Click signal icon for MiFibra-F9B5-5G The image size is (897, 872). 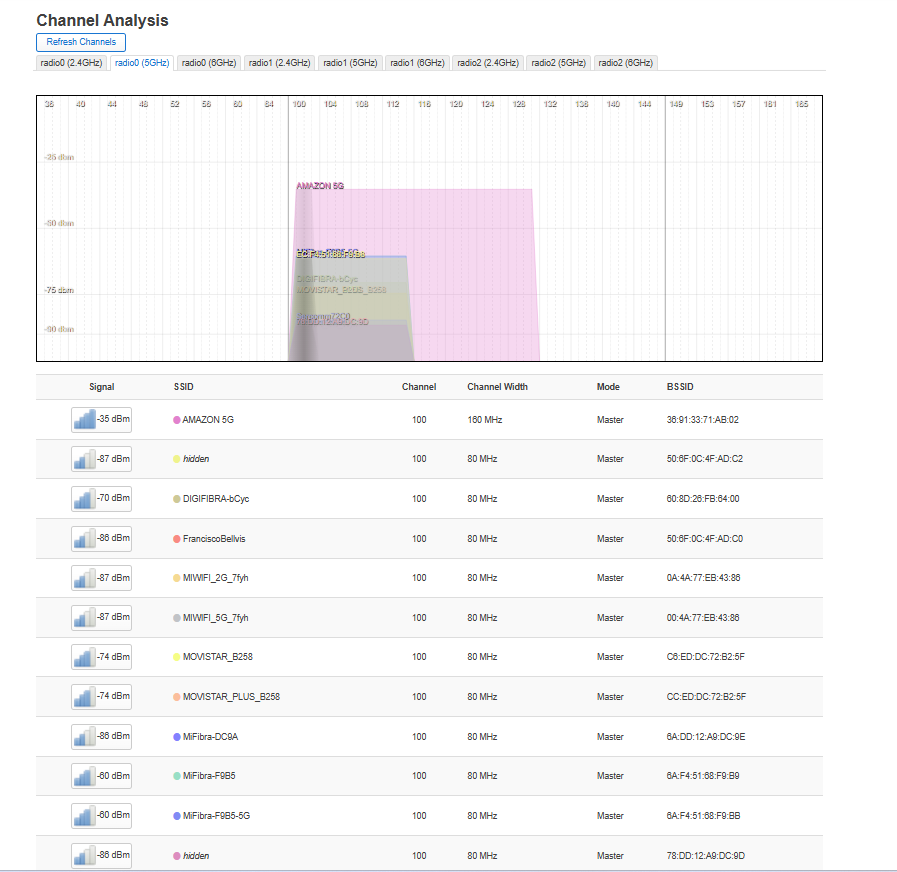84,816
